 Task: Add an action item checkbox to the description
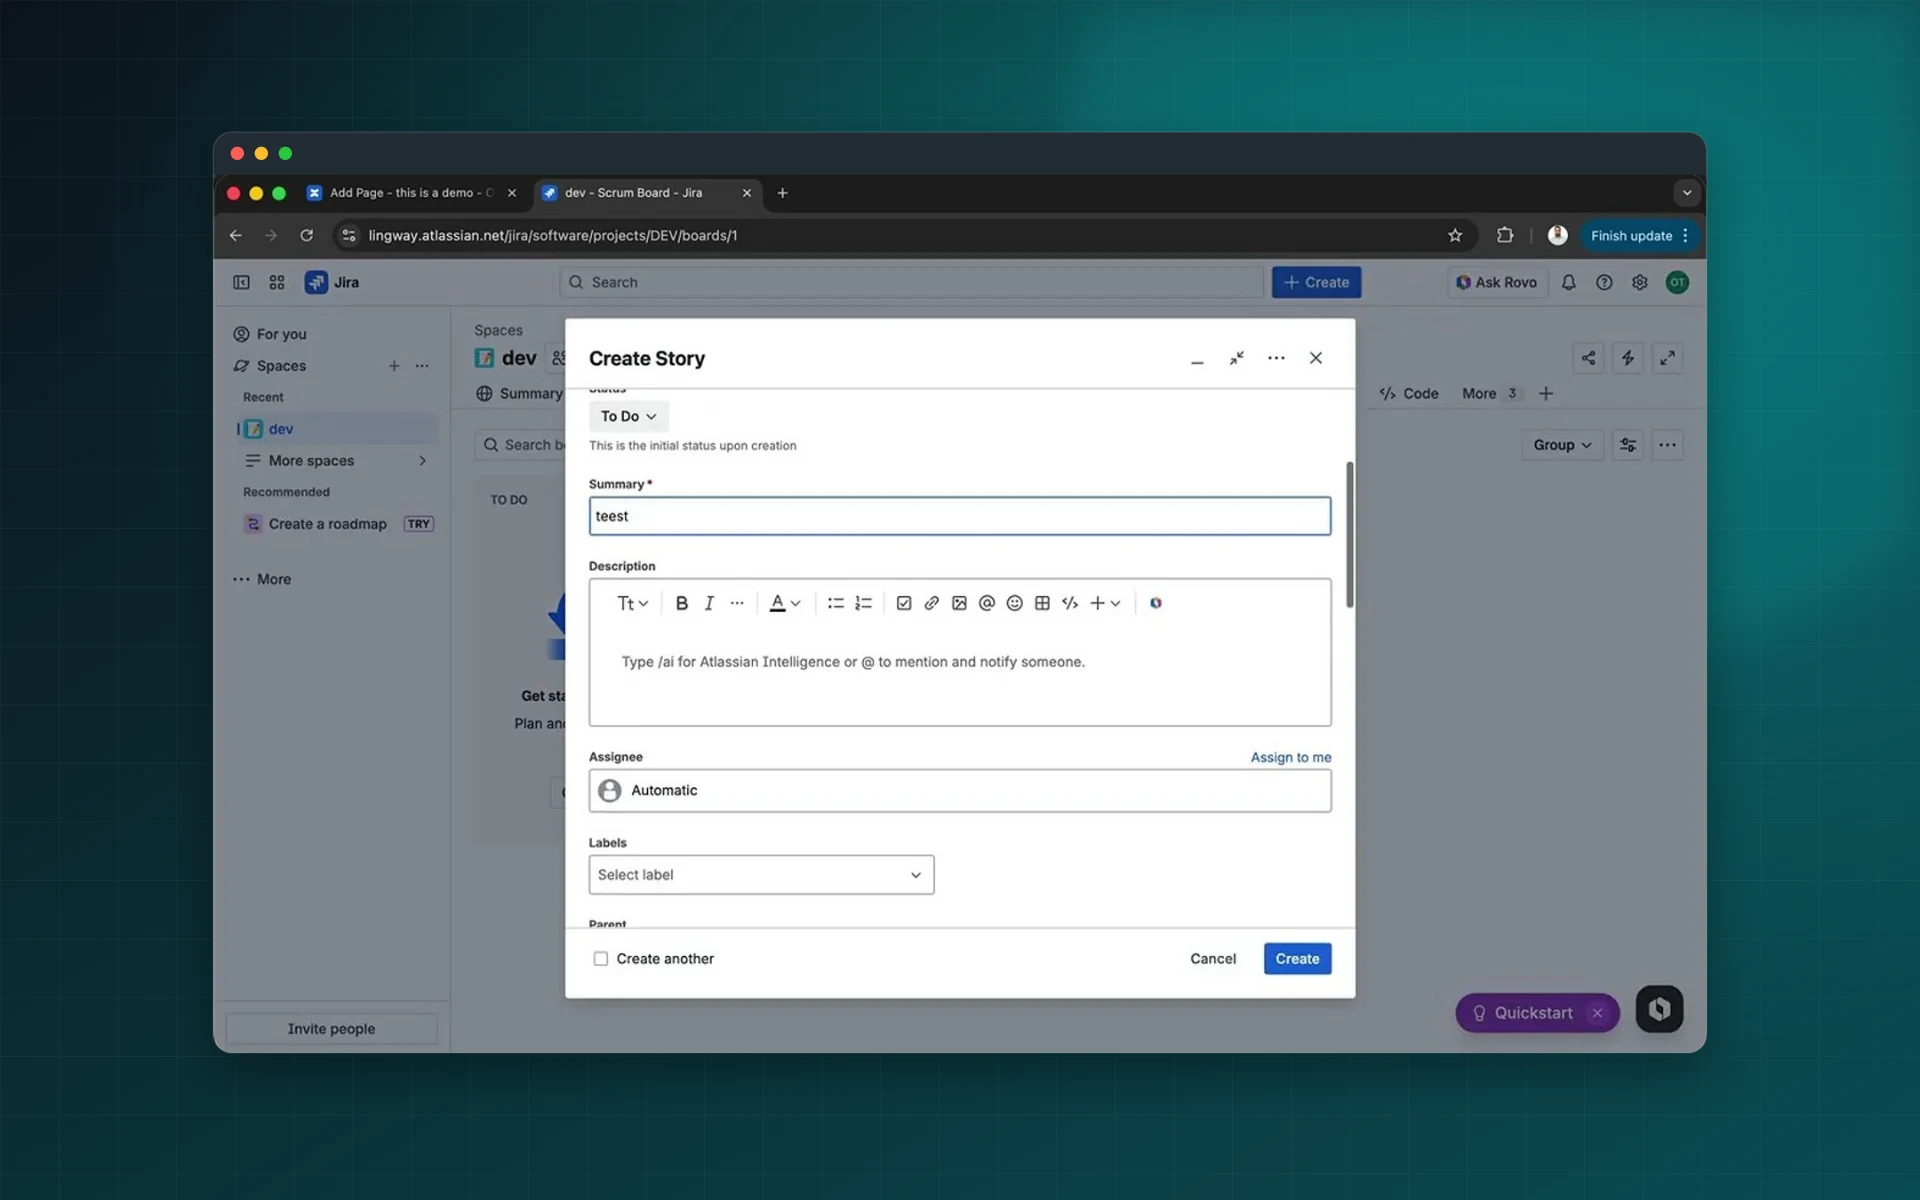point(904,603)
